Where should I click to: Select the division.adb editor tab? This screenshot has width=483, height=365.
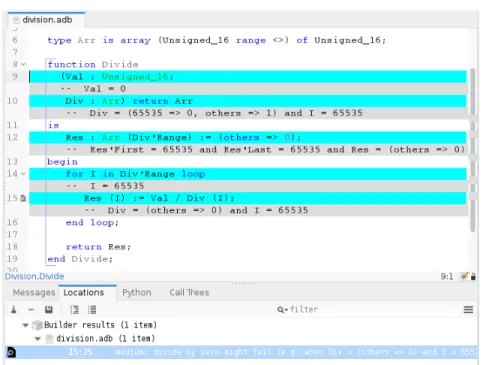tap(46, 20)
